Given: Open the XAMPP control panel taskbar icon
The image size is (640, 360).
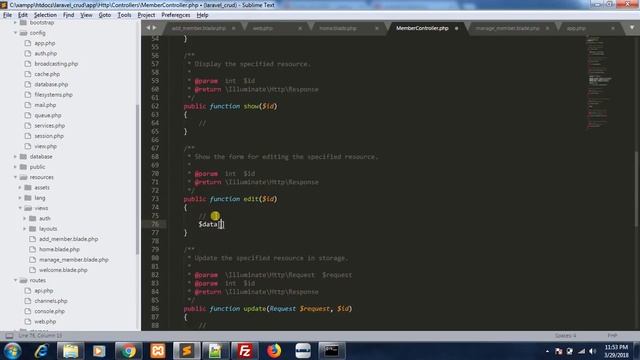Looking at the screenshot, I should (x=158, y=351).
